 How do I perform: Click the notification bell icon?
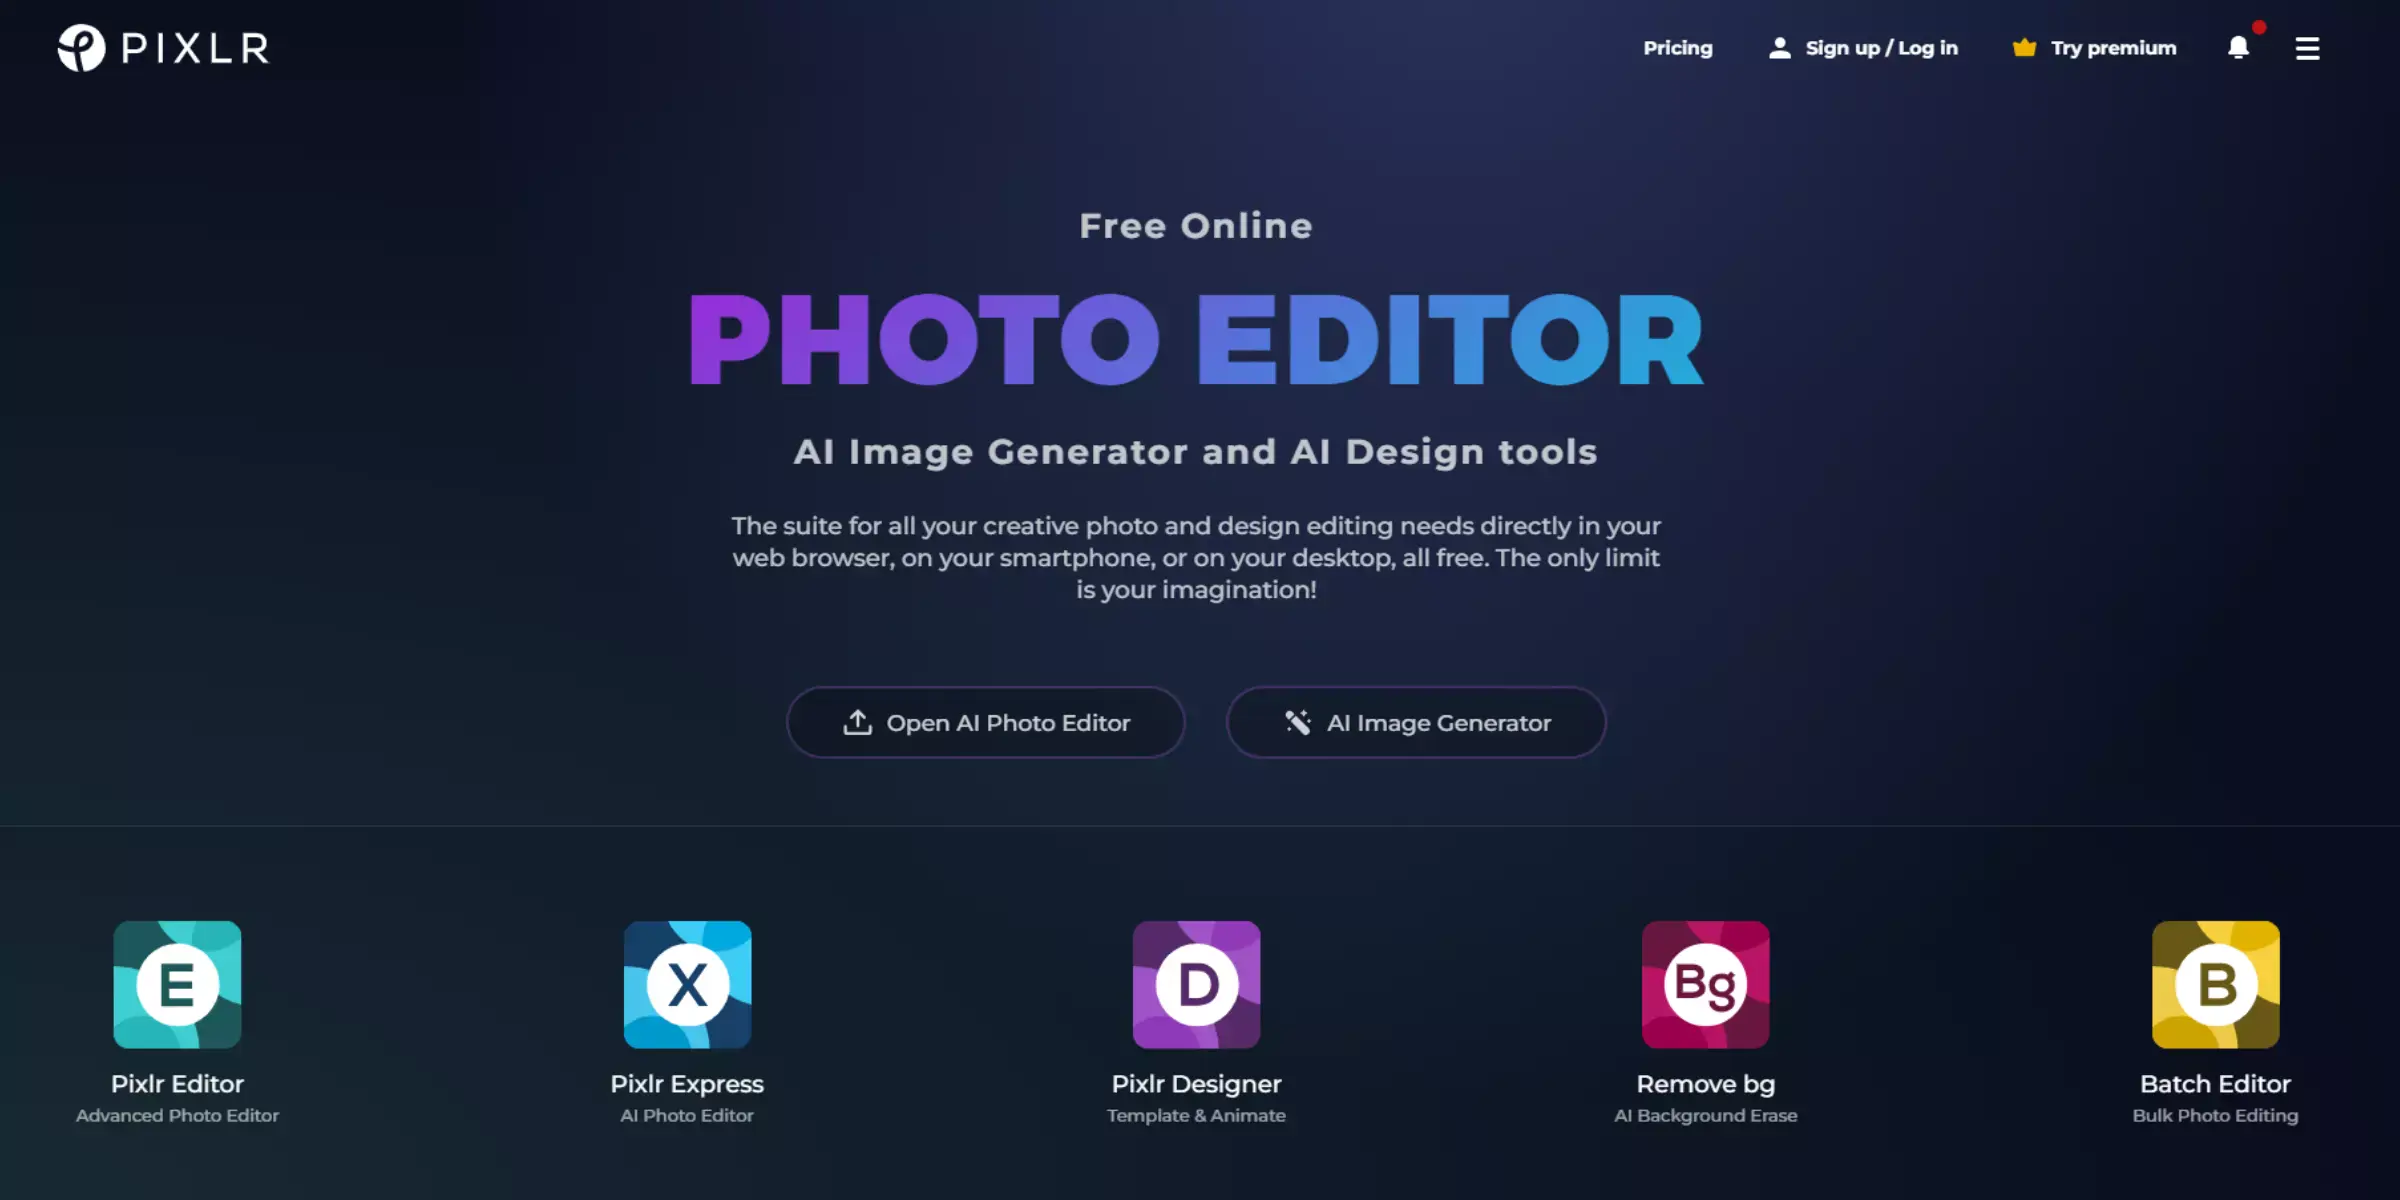[2239, 47]
